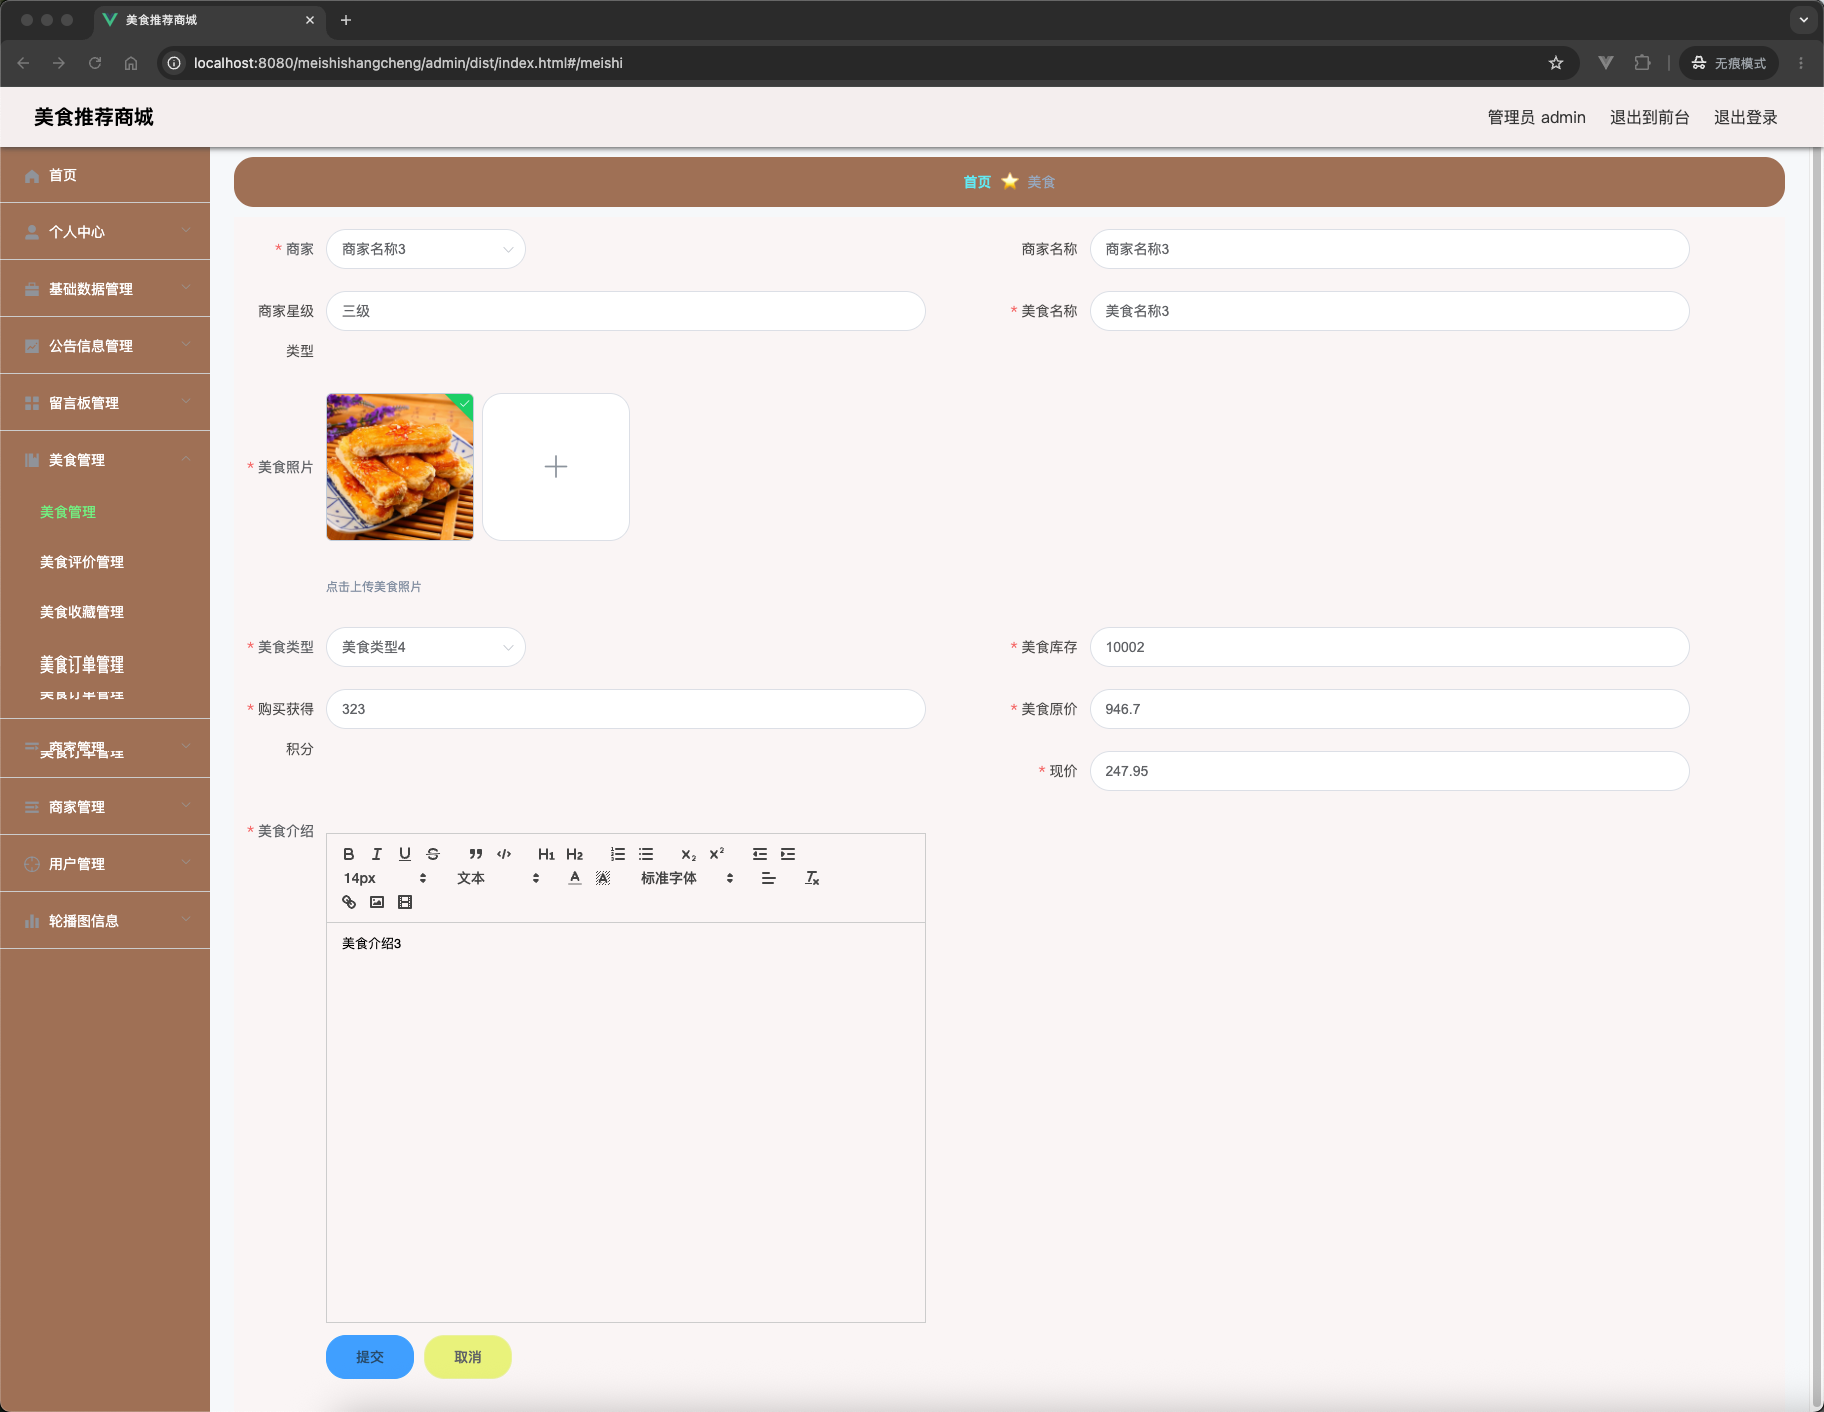The image size is (1824, 1412).
Task: Underline text via editor toolbar
Action: (405, 854)
